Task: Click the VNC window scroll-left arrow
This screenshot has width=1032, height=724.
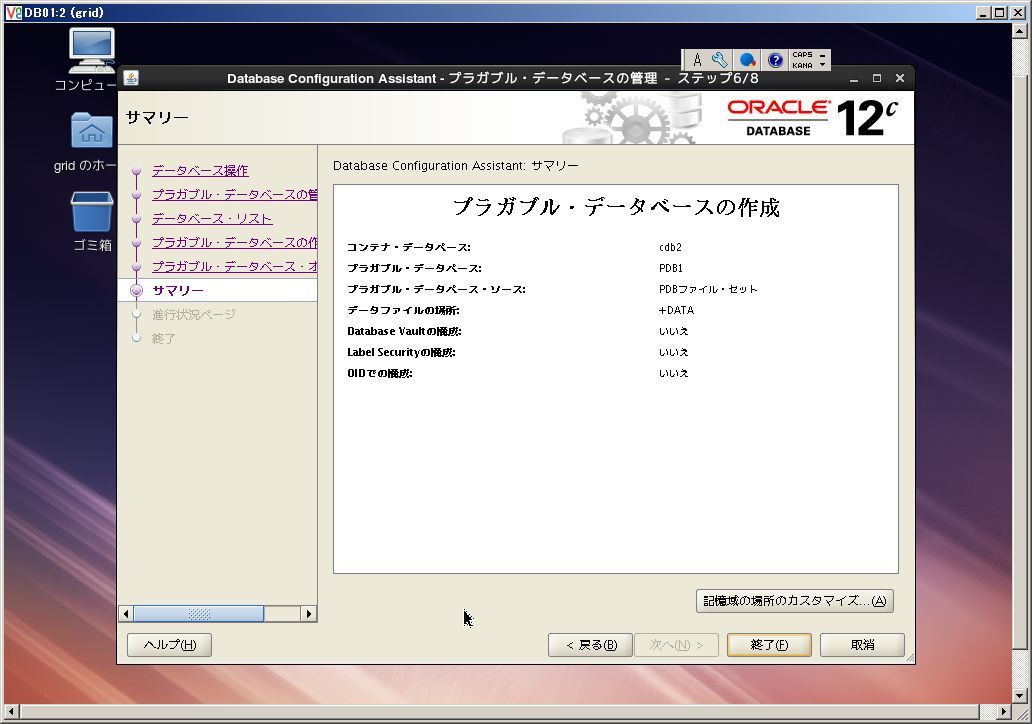Action: (x=11, y=711)
